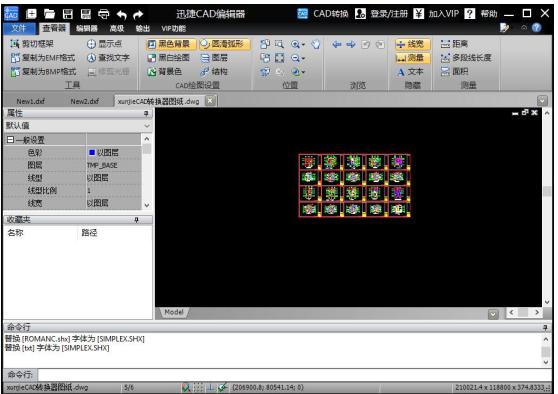Image resolution: width=558 pixels, height=394 pixels.
Task: Open a file with the folder icon
Action: coord(49,14)
